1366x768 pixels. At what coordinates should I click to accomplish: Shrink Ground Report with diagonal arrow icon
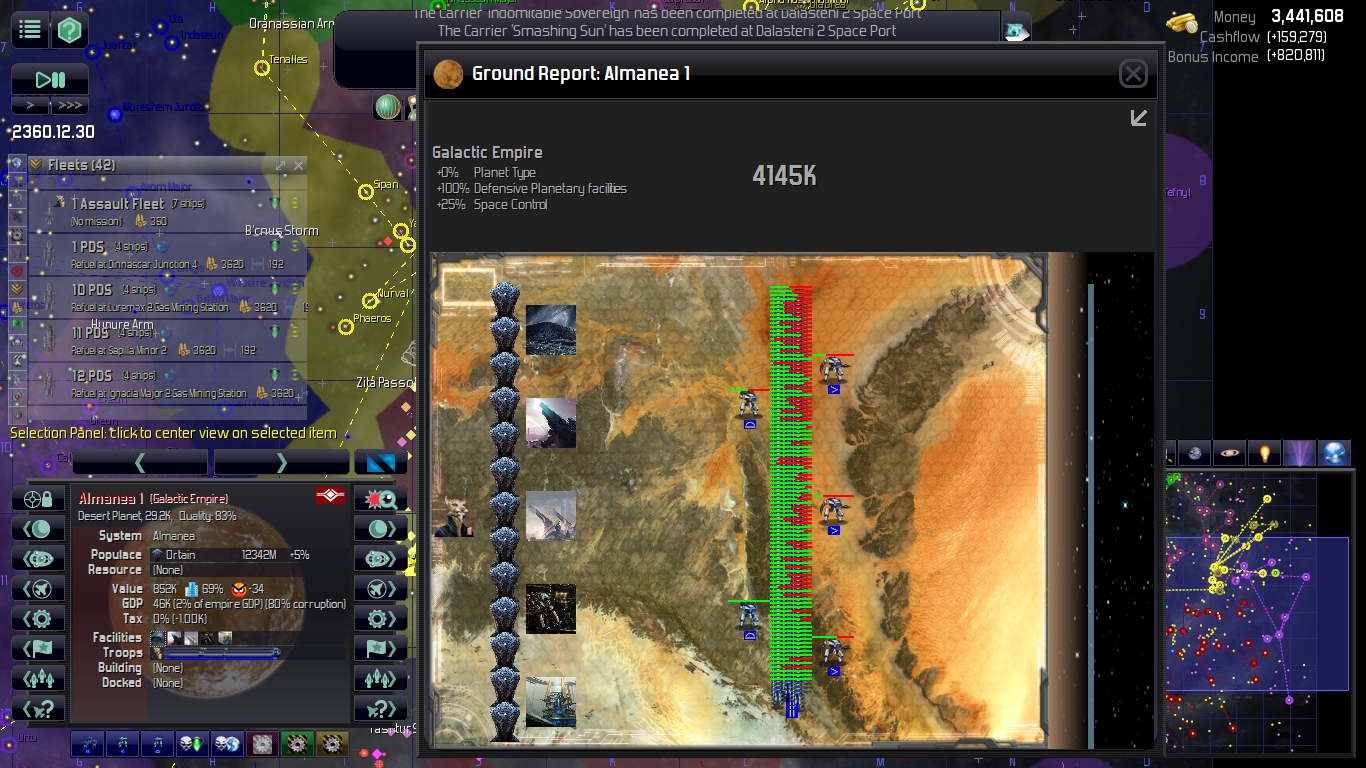point(1138,119)
